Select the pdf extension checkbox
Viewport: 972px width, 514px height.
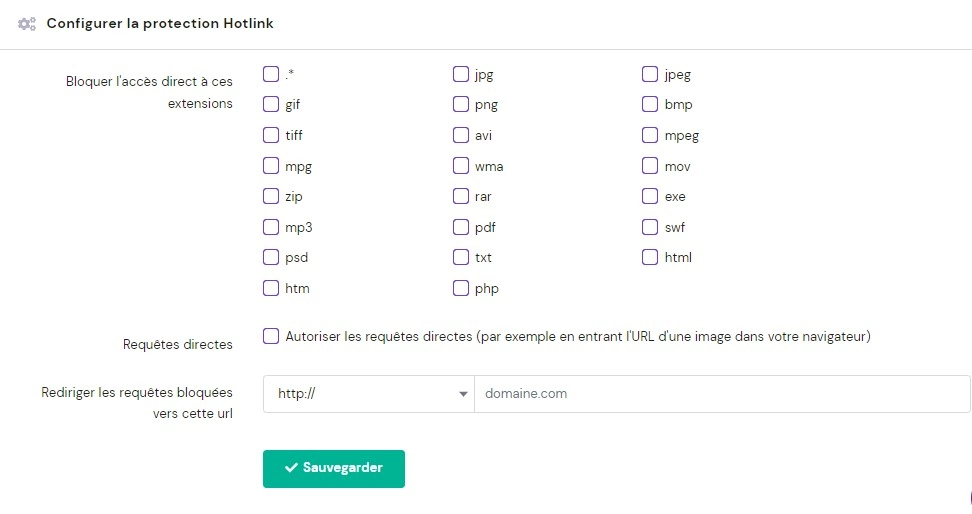point(461,227)
